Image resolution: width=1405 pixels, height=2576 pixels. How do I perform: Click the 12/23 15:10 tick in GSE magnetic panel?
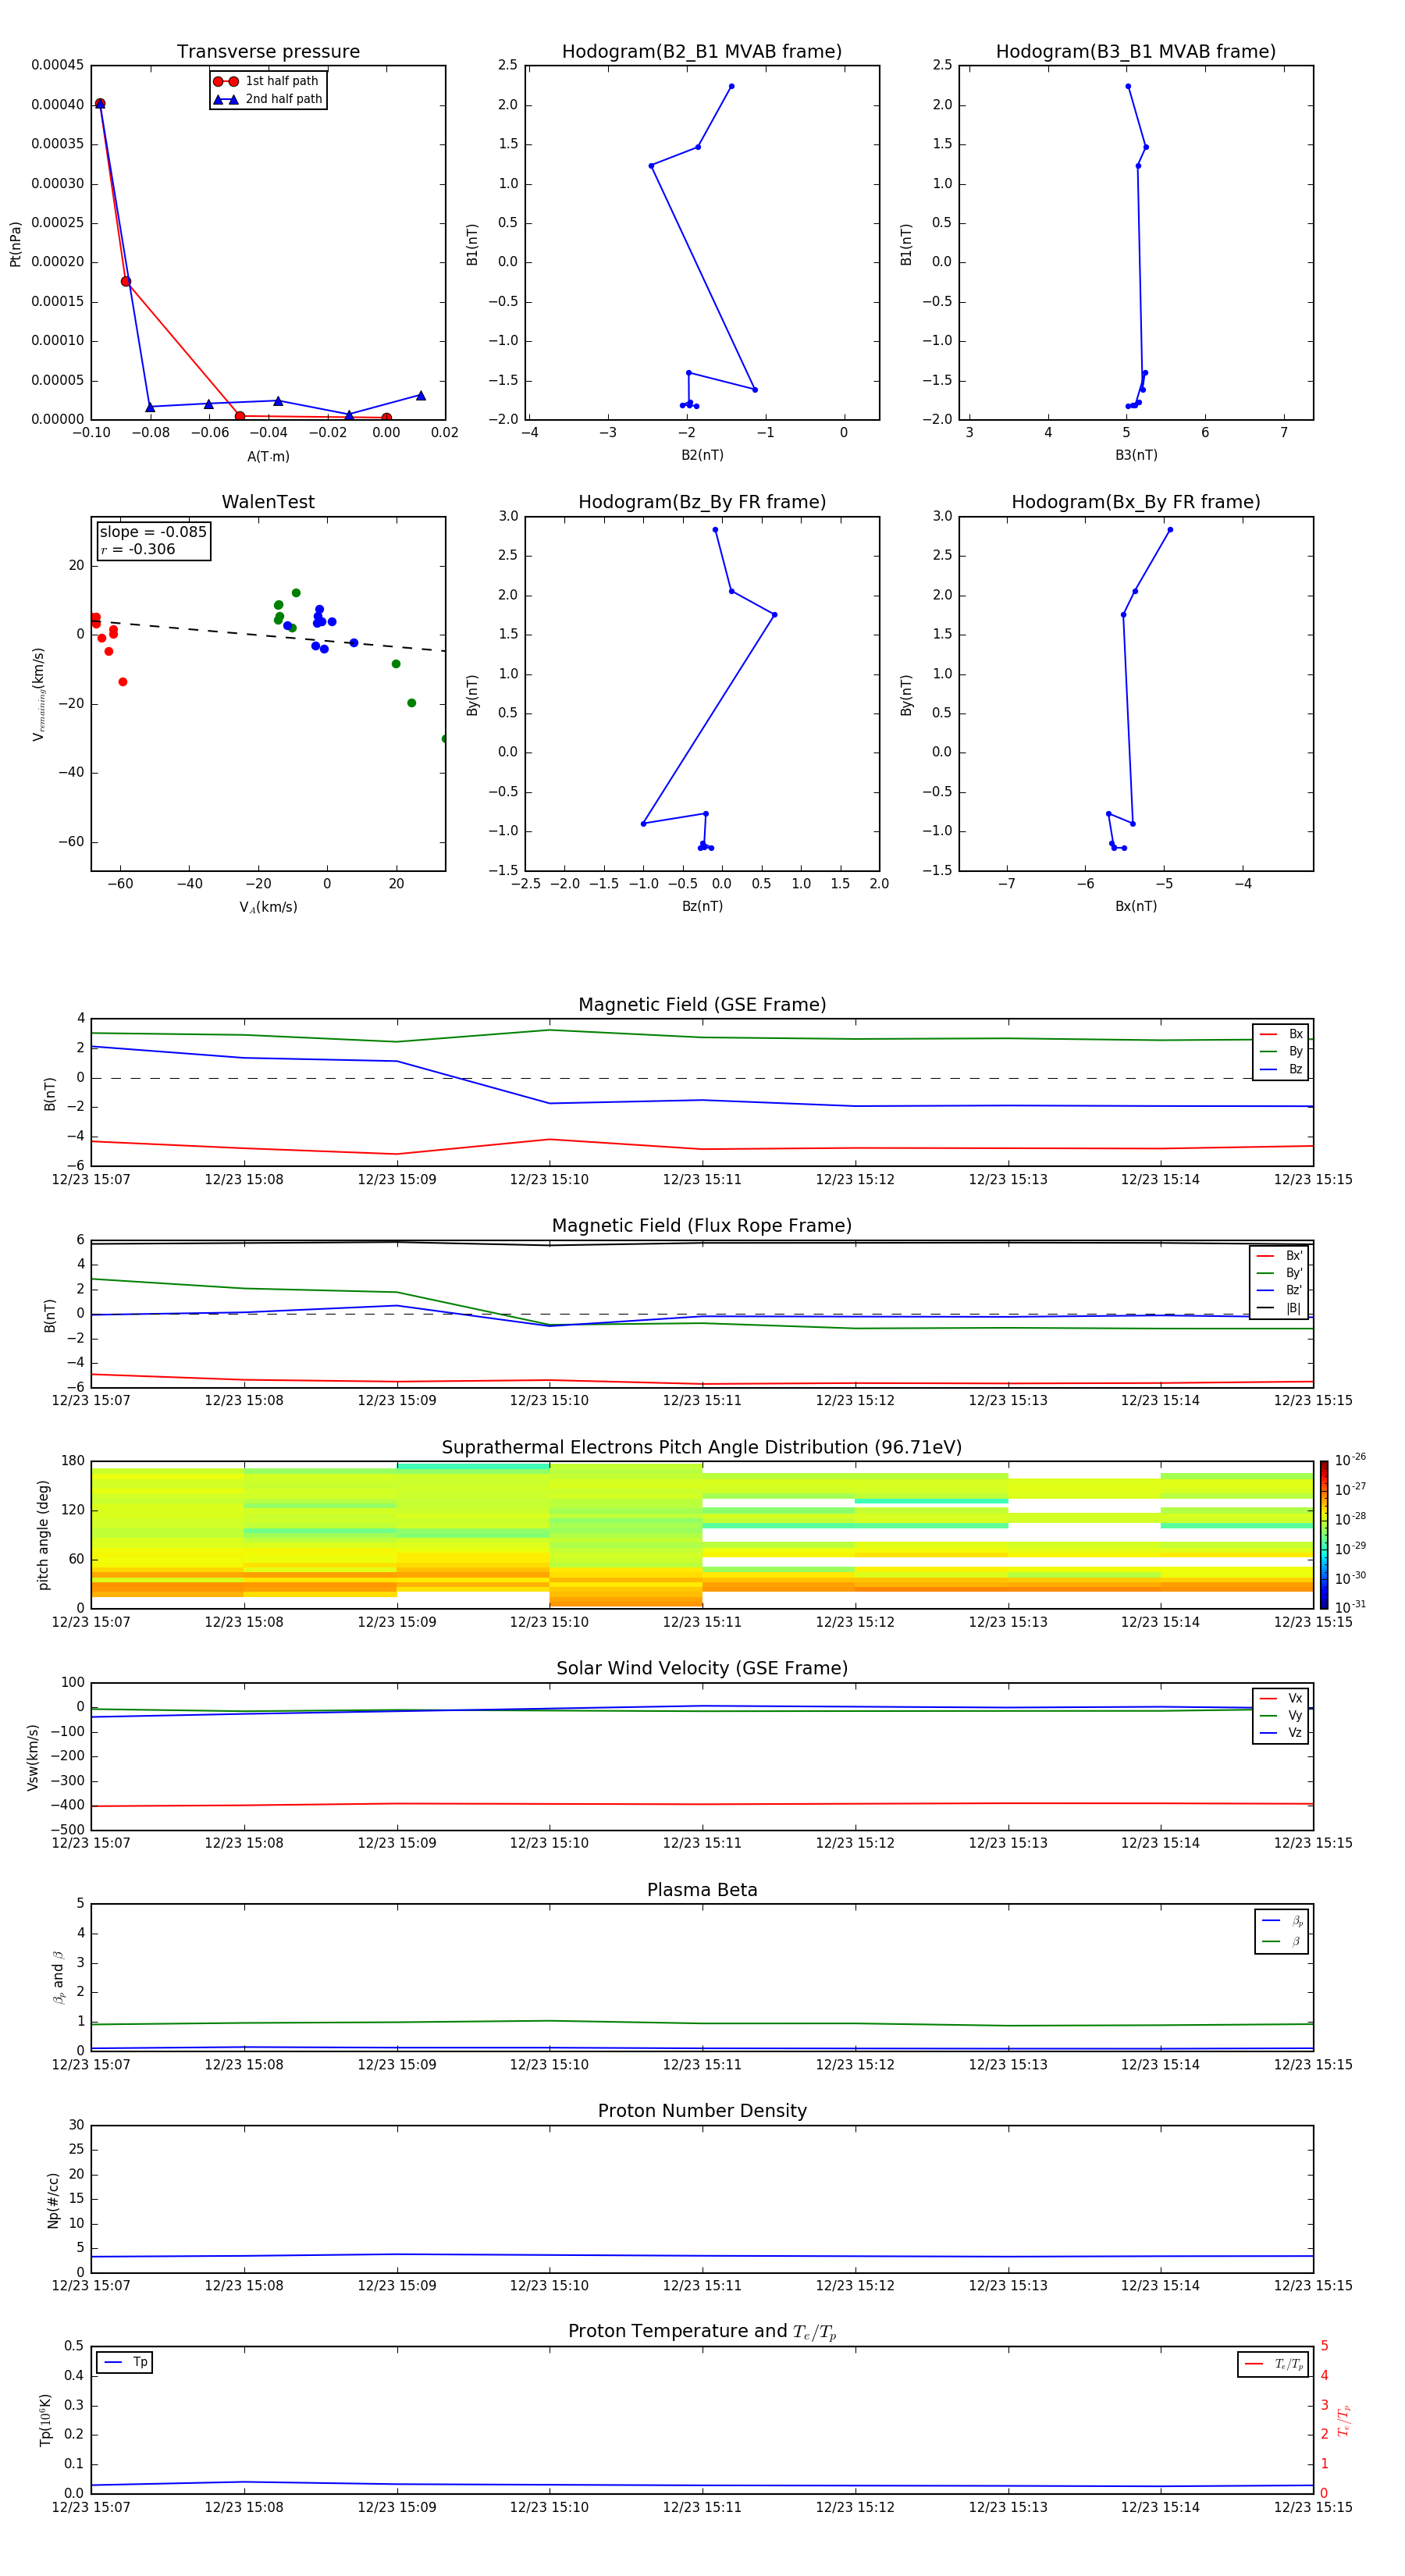[x=549, y=1180]
